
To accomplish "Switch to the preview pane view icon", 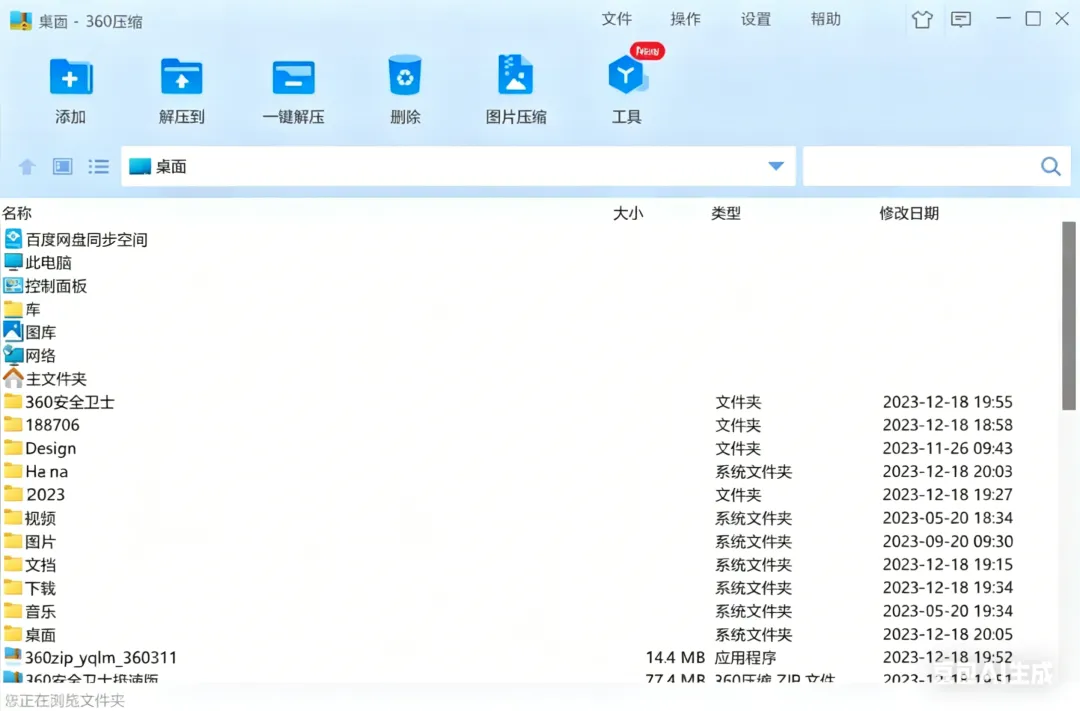I will pyautogui.click(x=63, y=167).
